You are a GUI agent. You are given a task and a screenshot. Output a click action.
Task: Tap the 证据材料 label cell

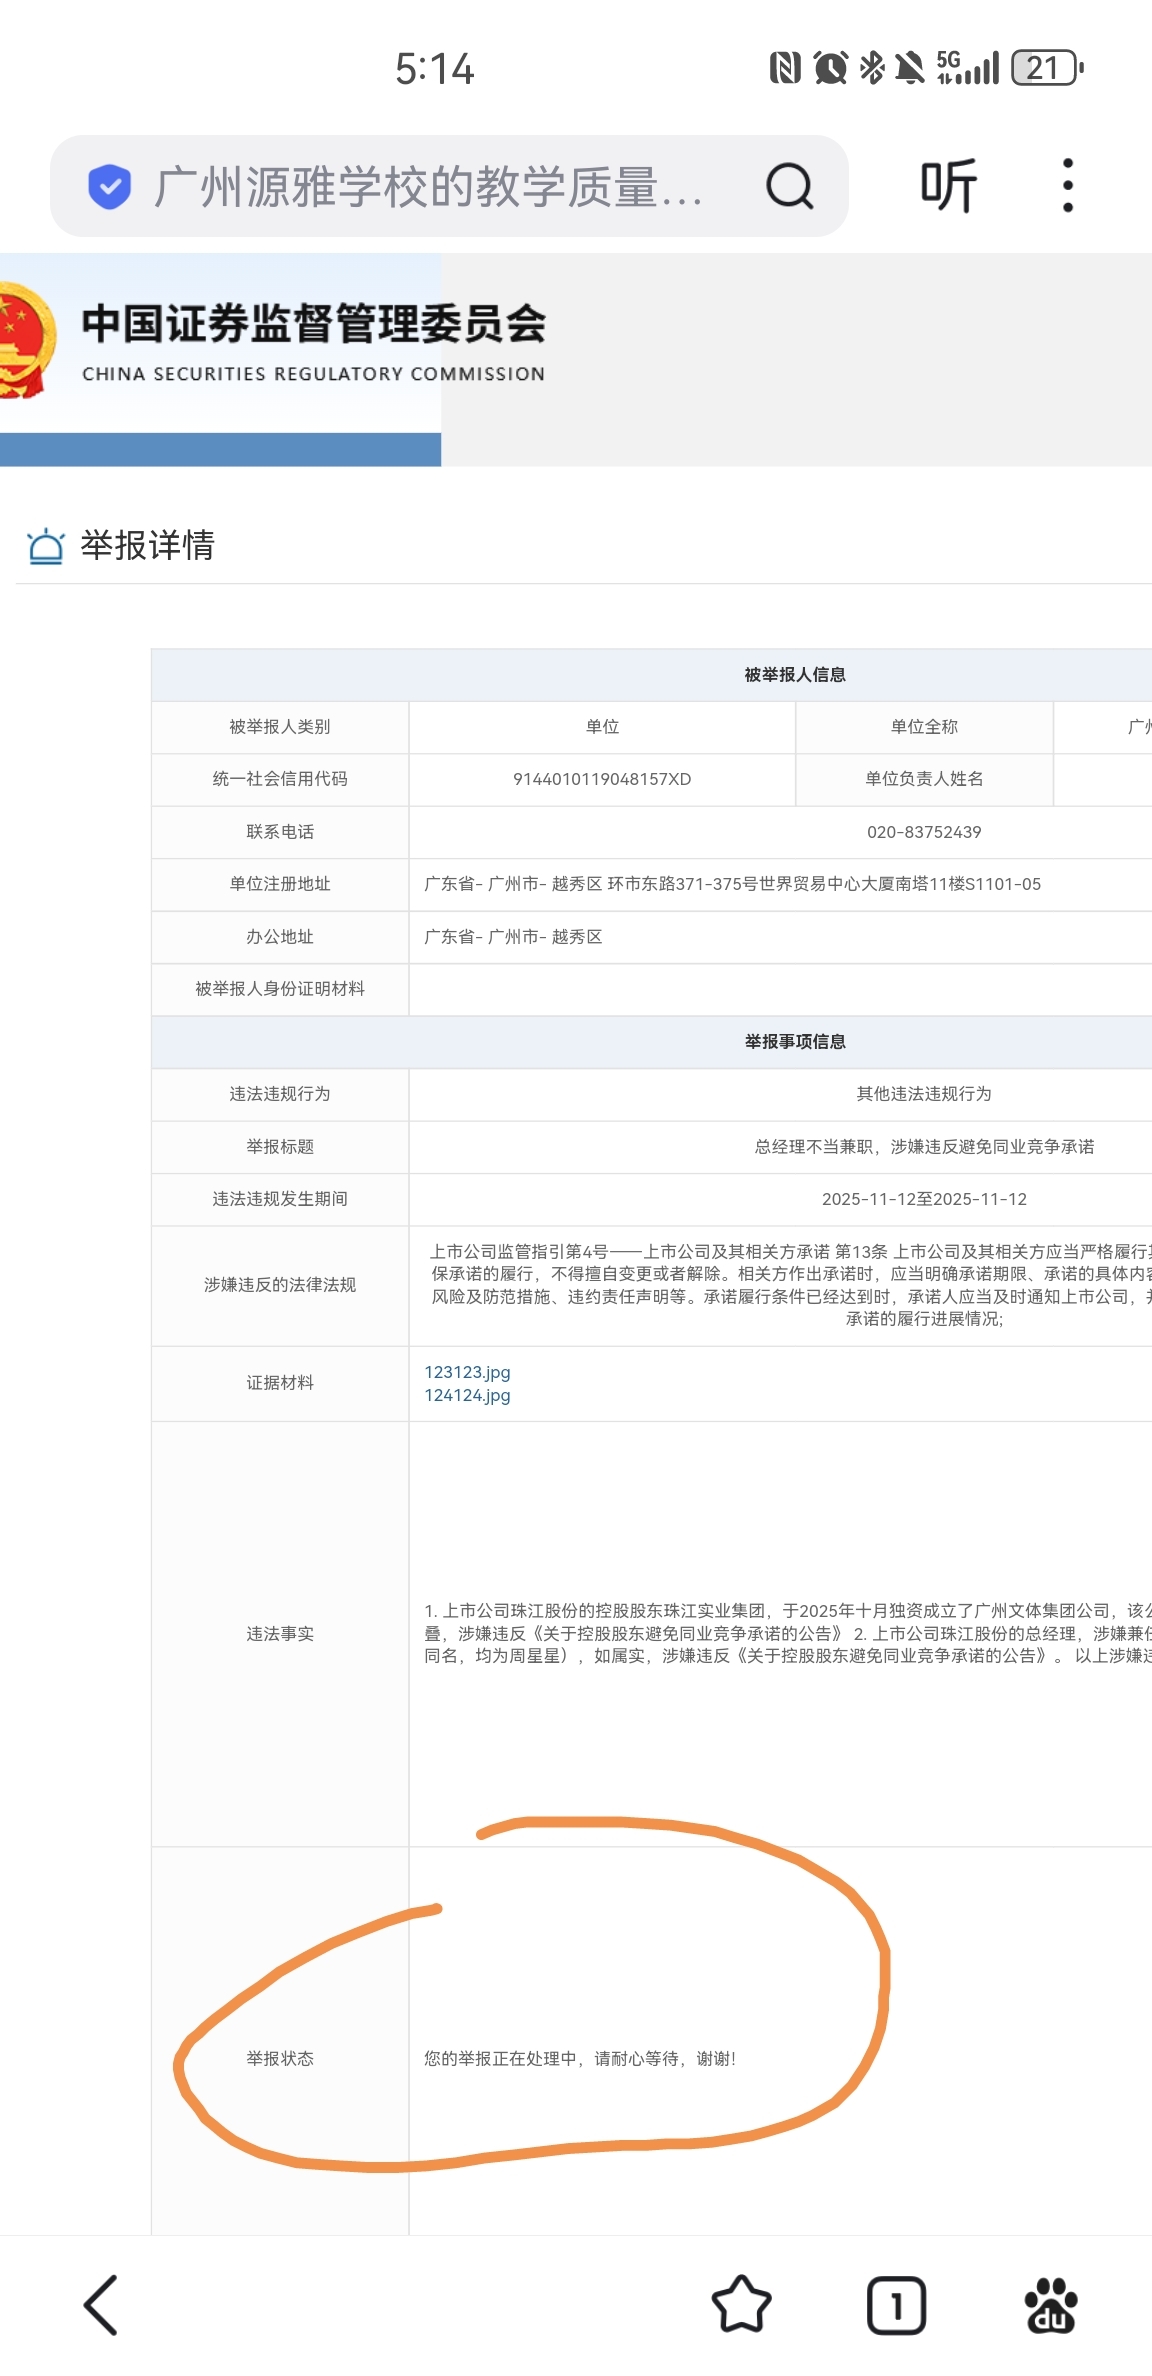click(280, 1383)
